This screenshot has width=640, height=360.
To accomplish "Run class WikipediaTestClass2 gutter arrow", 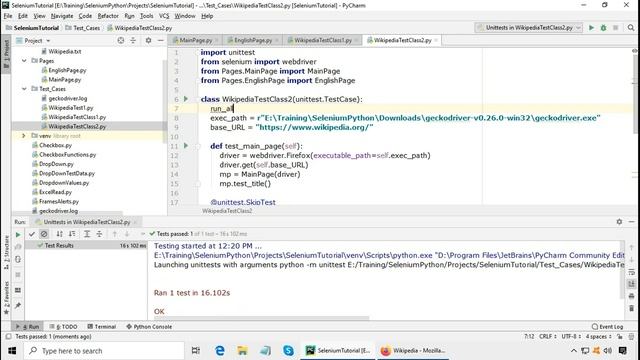I will (186, 99).
